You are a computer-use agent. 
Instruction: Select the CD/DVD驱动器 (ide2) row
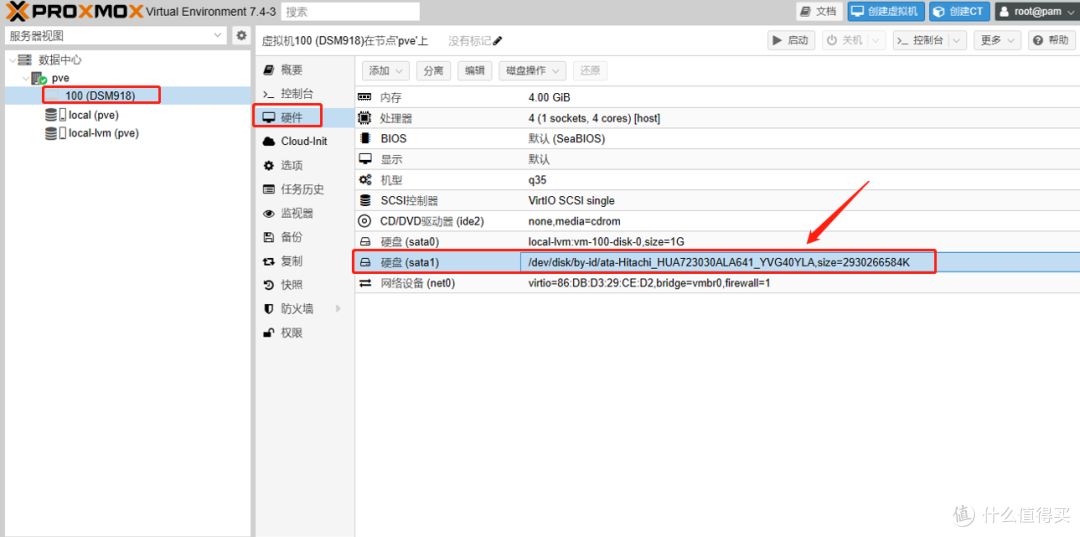coord(717,221)
